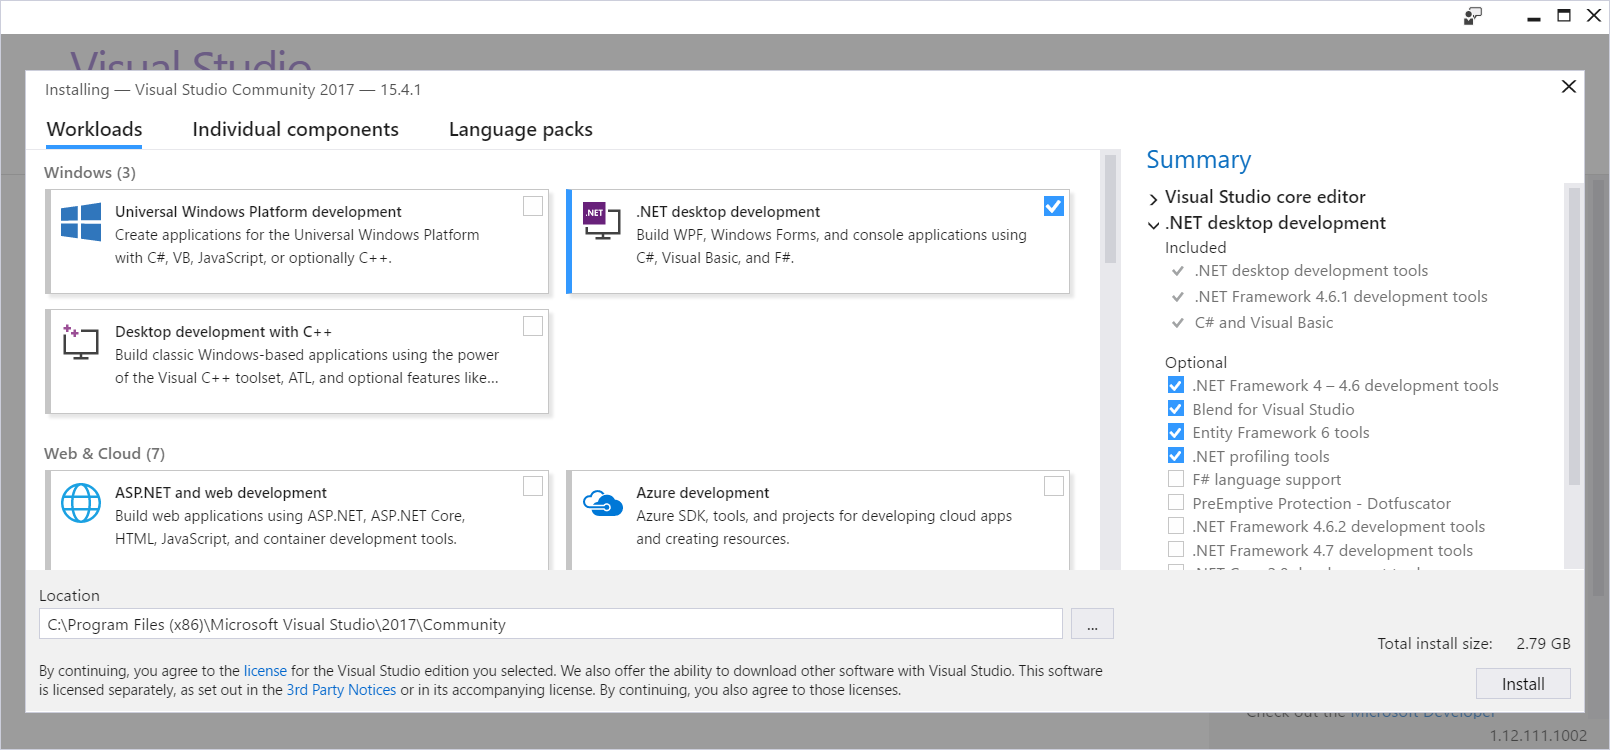This screenshot has height=750, width=1610.
Task: Click the 'Windows (3)' section heading
Action: 90,173
